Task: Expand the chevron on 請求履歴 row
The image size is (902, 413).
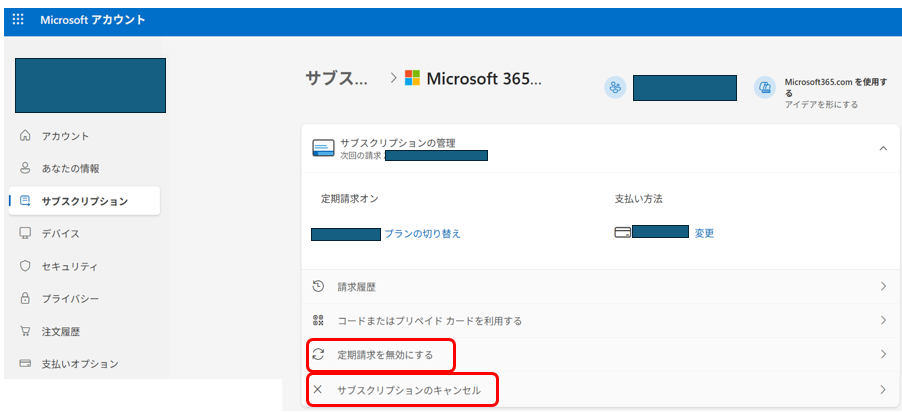Action: coord(884,286)
